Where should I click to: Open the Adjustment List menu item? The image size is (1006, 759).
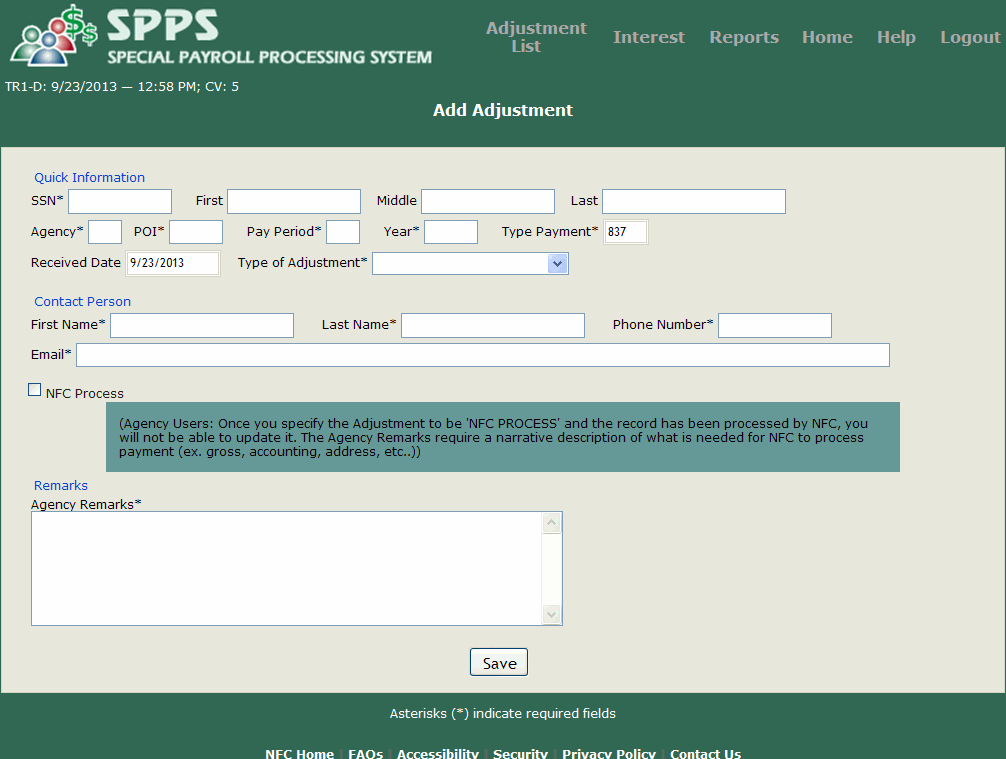(536, 37)
